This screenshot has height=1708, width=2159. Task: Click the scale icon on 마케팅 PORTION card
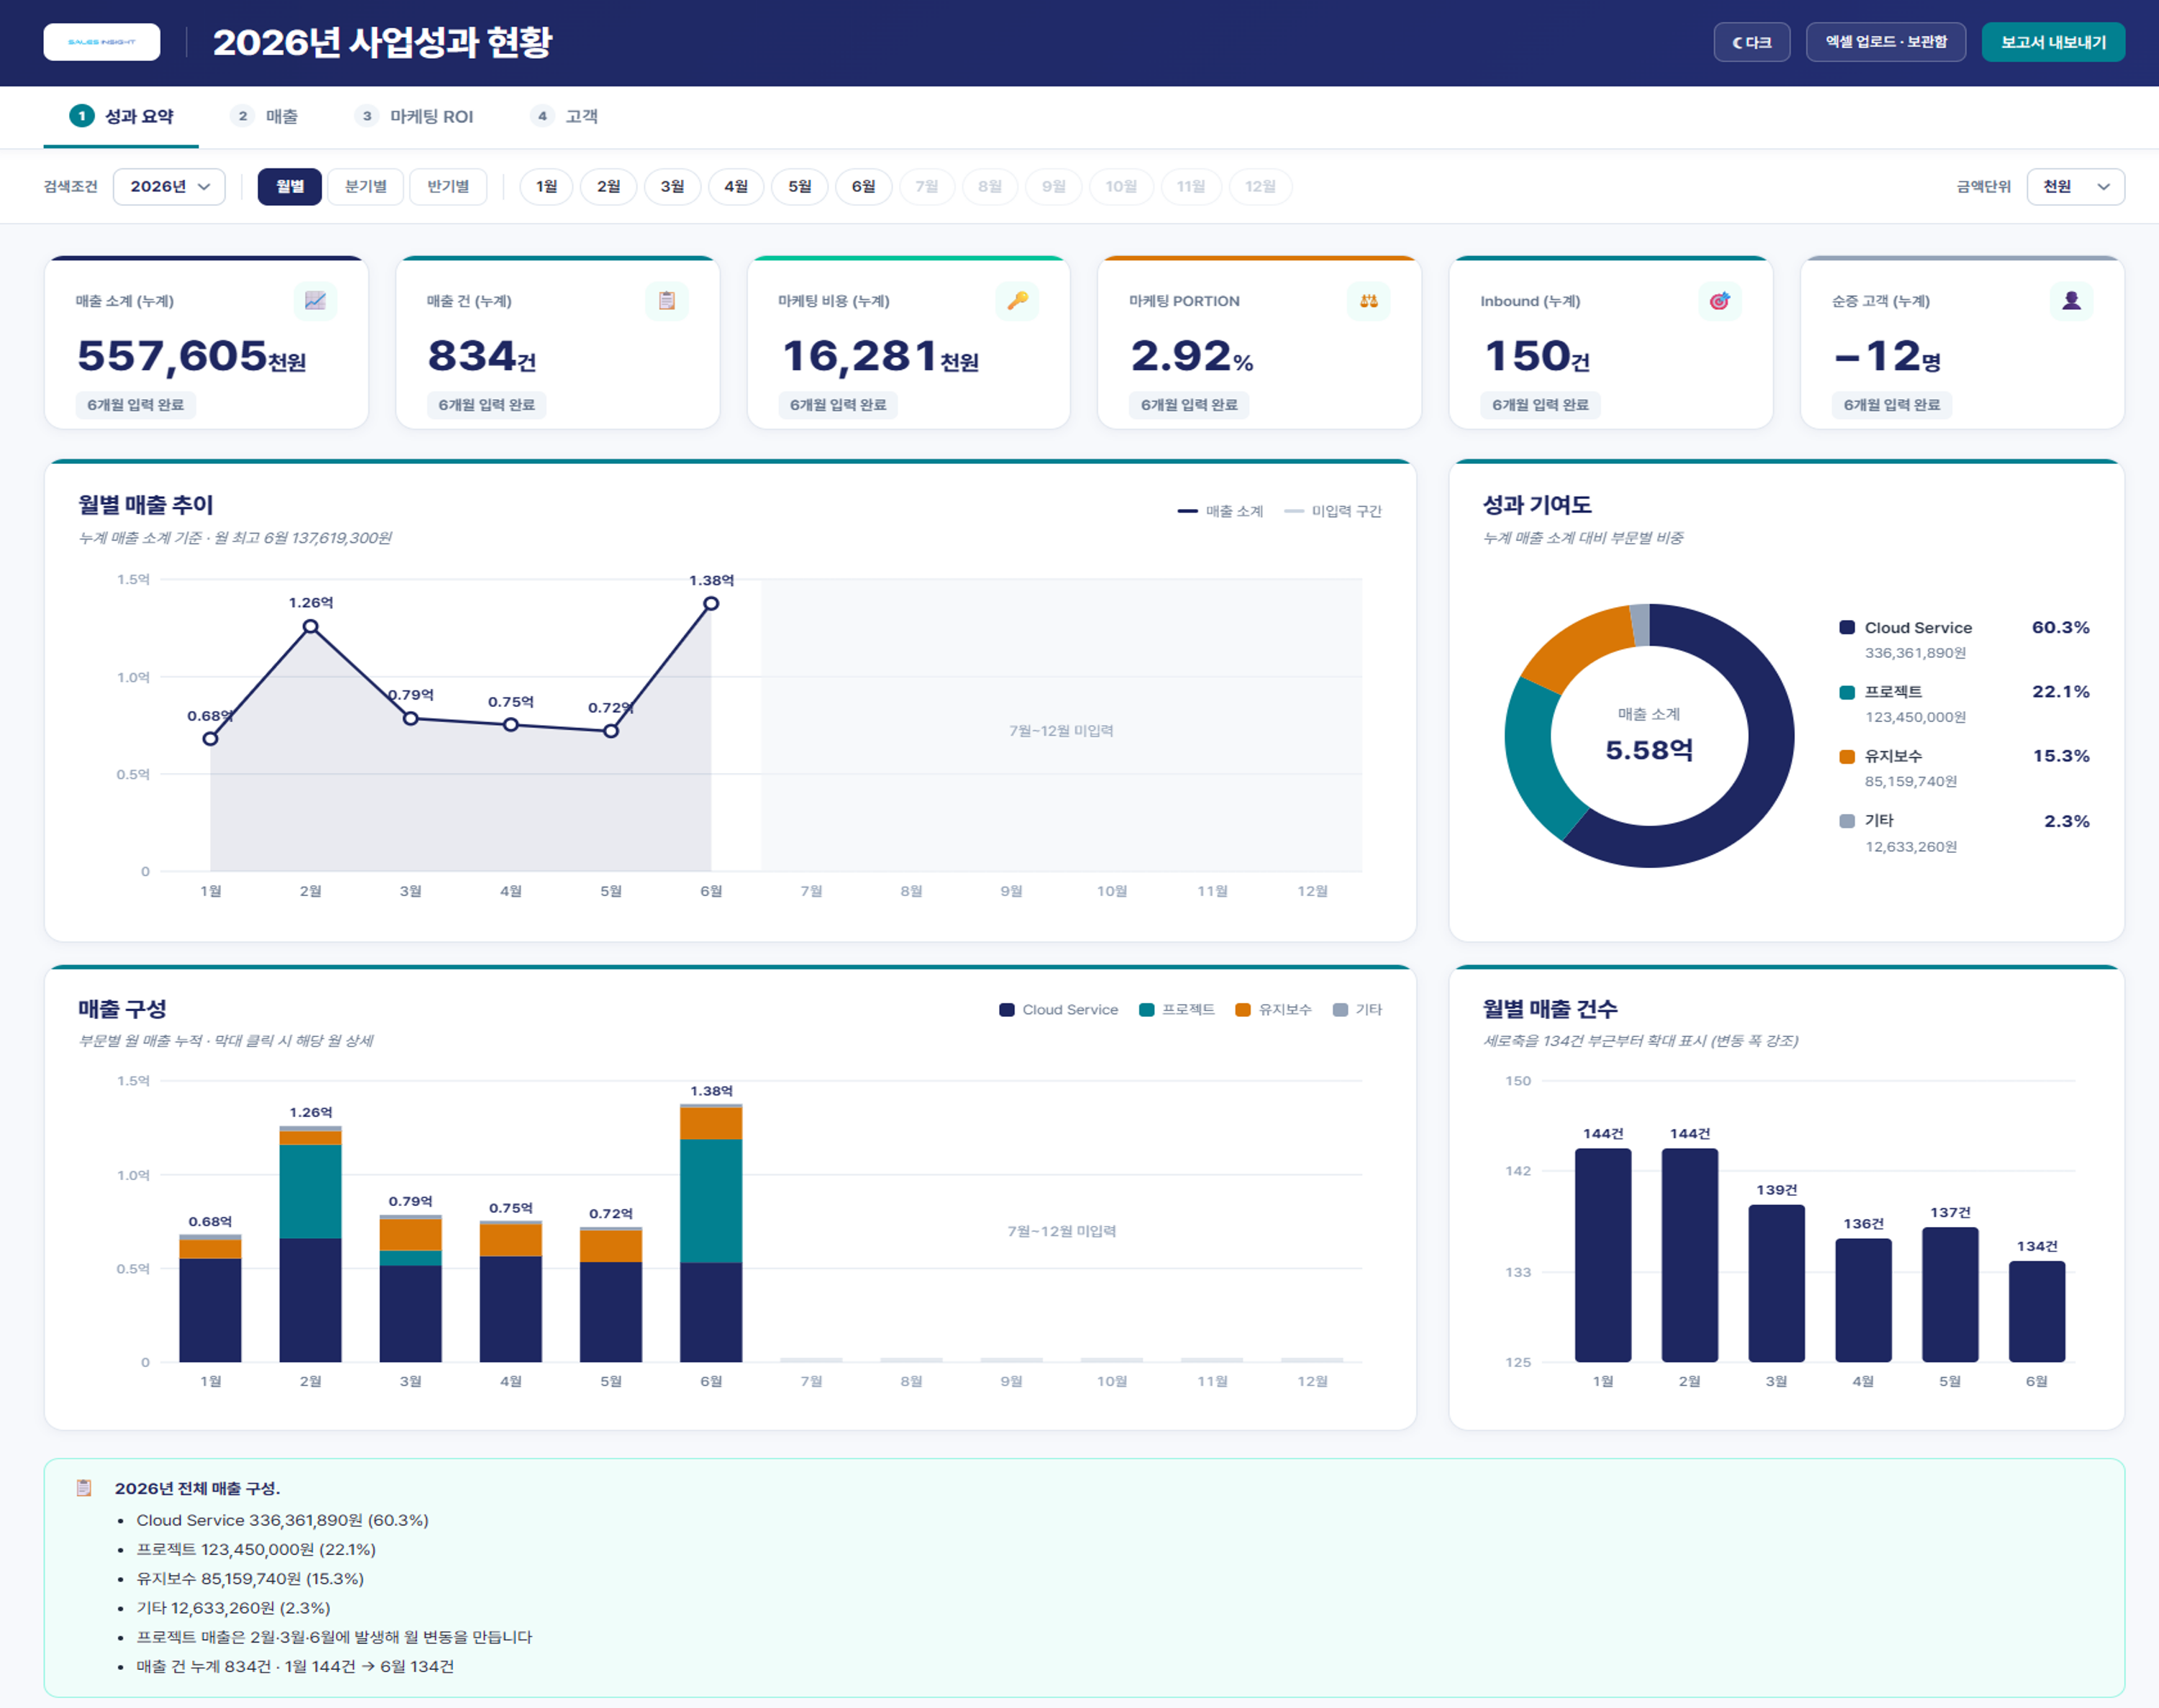pyautogui.click(x=1369, y=301)
